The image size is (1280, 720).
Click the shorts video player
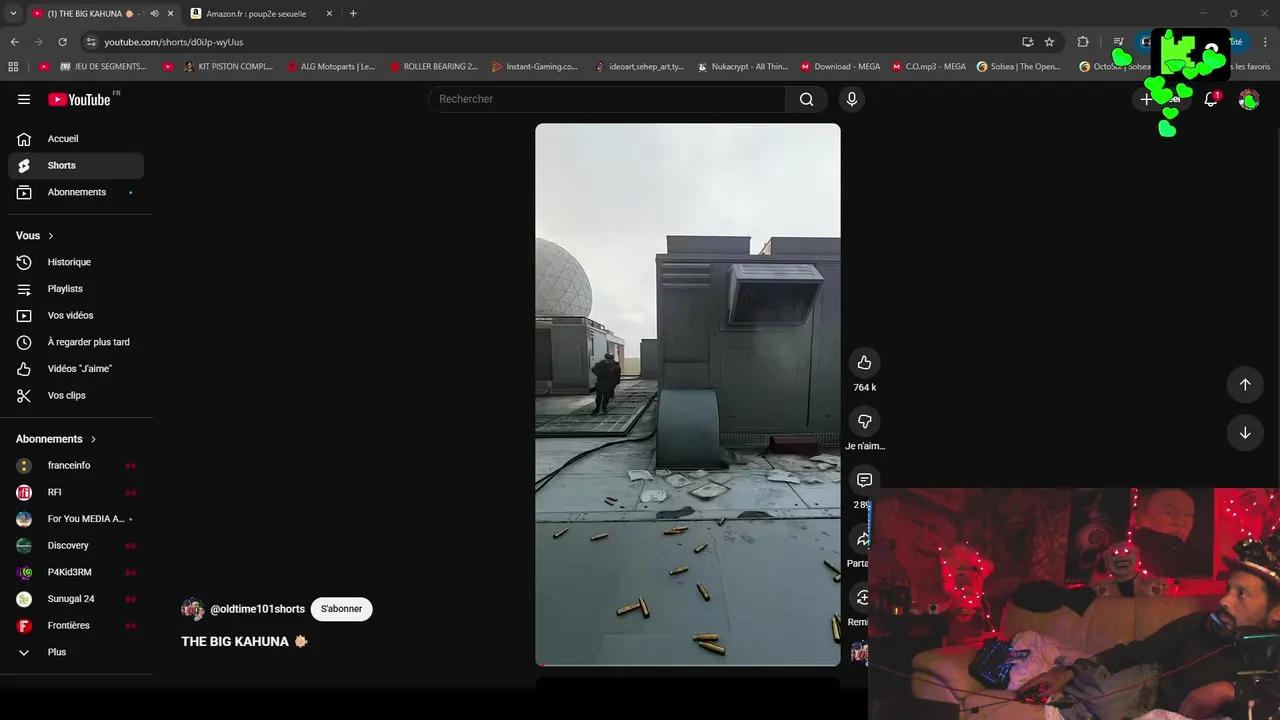click(688, 394)
